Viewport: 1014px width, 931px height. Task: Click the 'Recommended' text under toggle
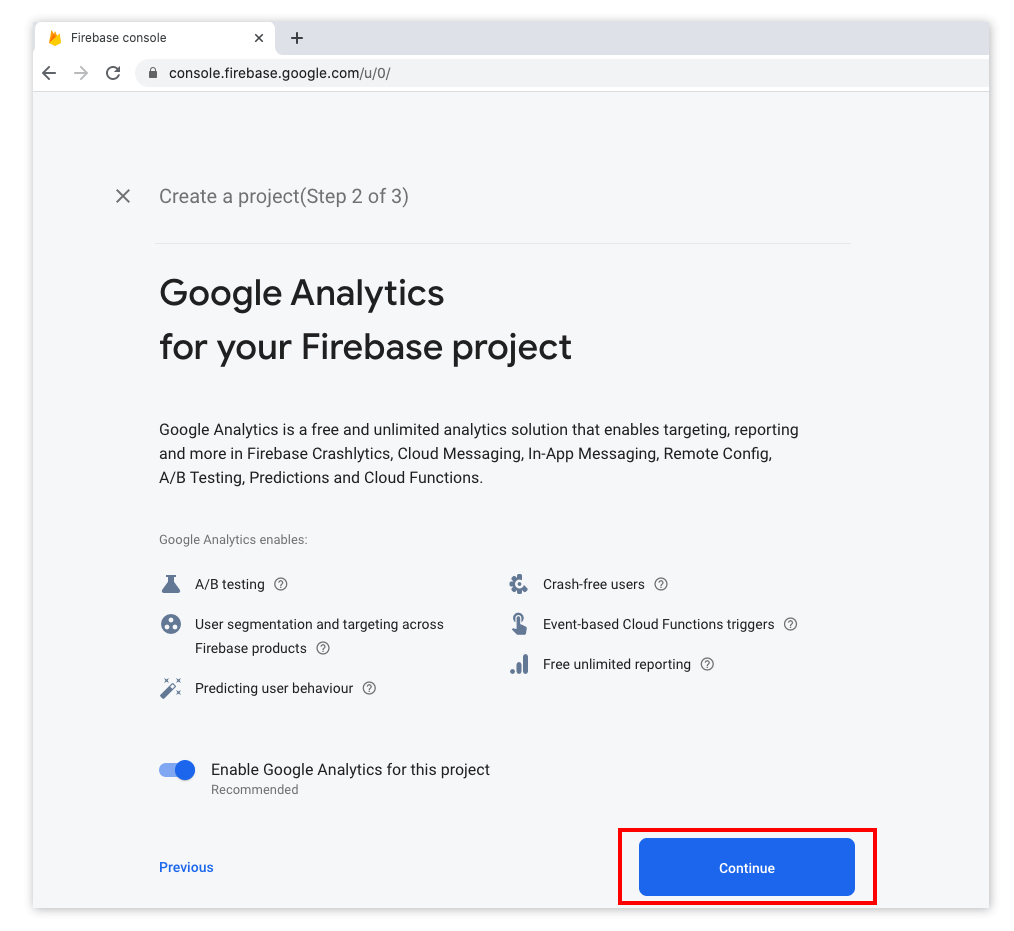255,789
